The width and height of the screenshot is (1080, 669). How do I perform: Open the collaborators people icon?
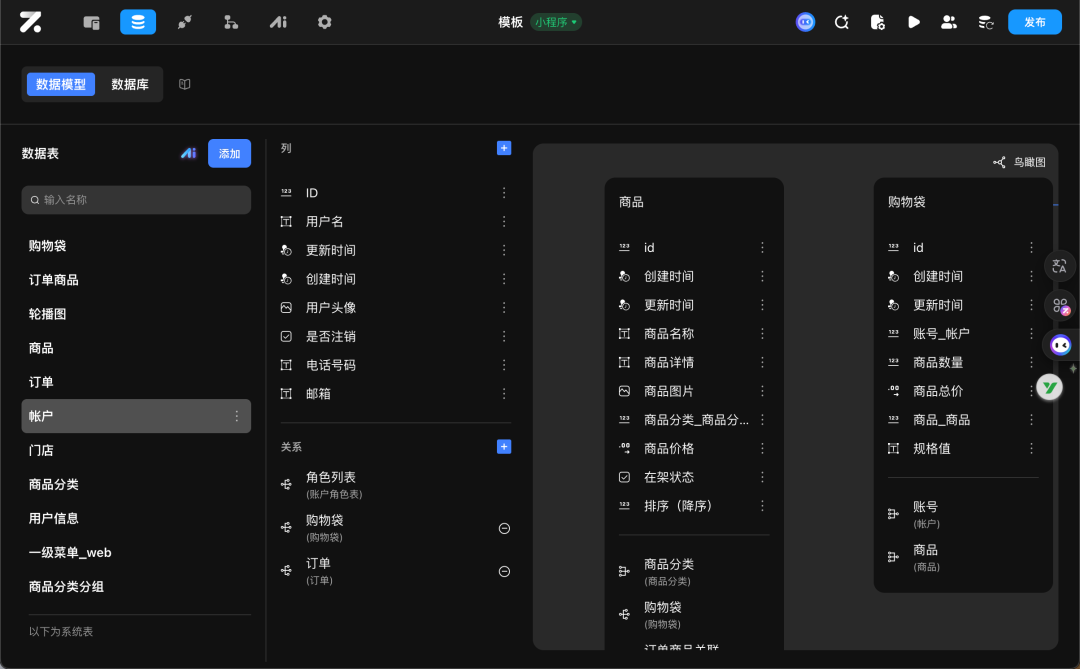[949, 22]
